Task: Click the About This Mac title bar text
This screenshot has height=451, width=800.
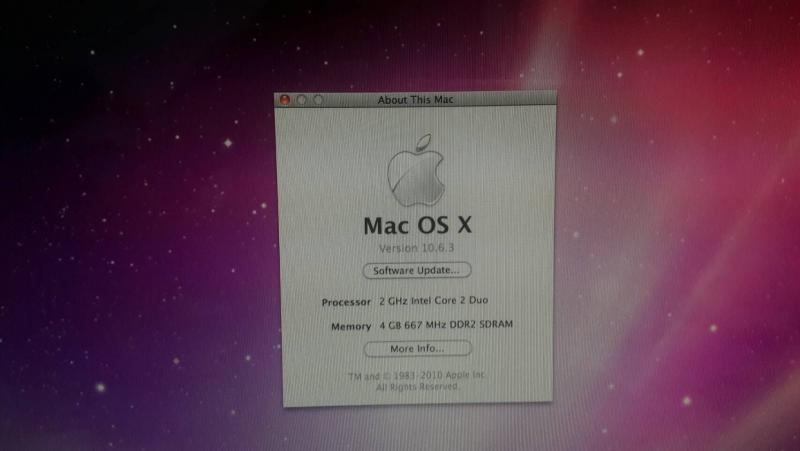Action: coord(415,100)
